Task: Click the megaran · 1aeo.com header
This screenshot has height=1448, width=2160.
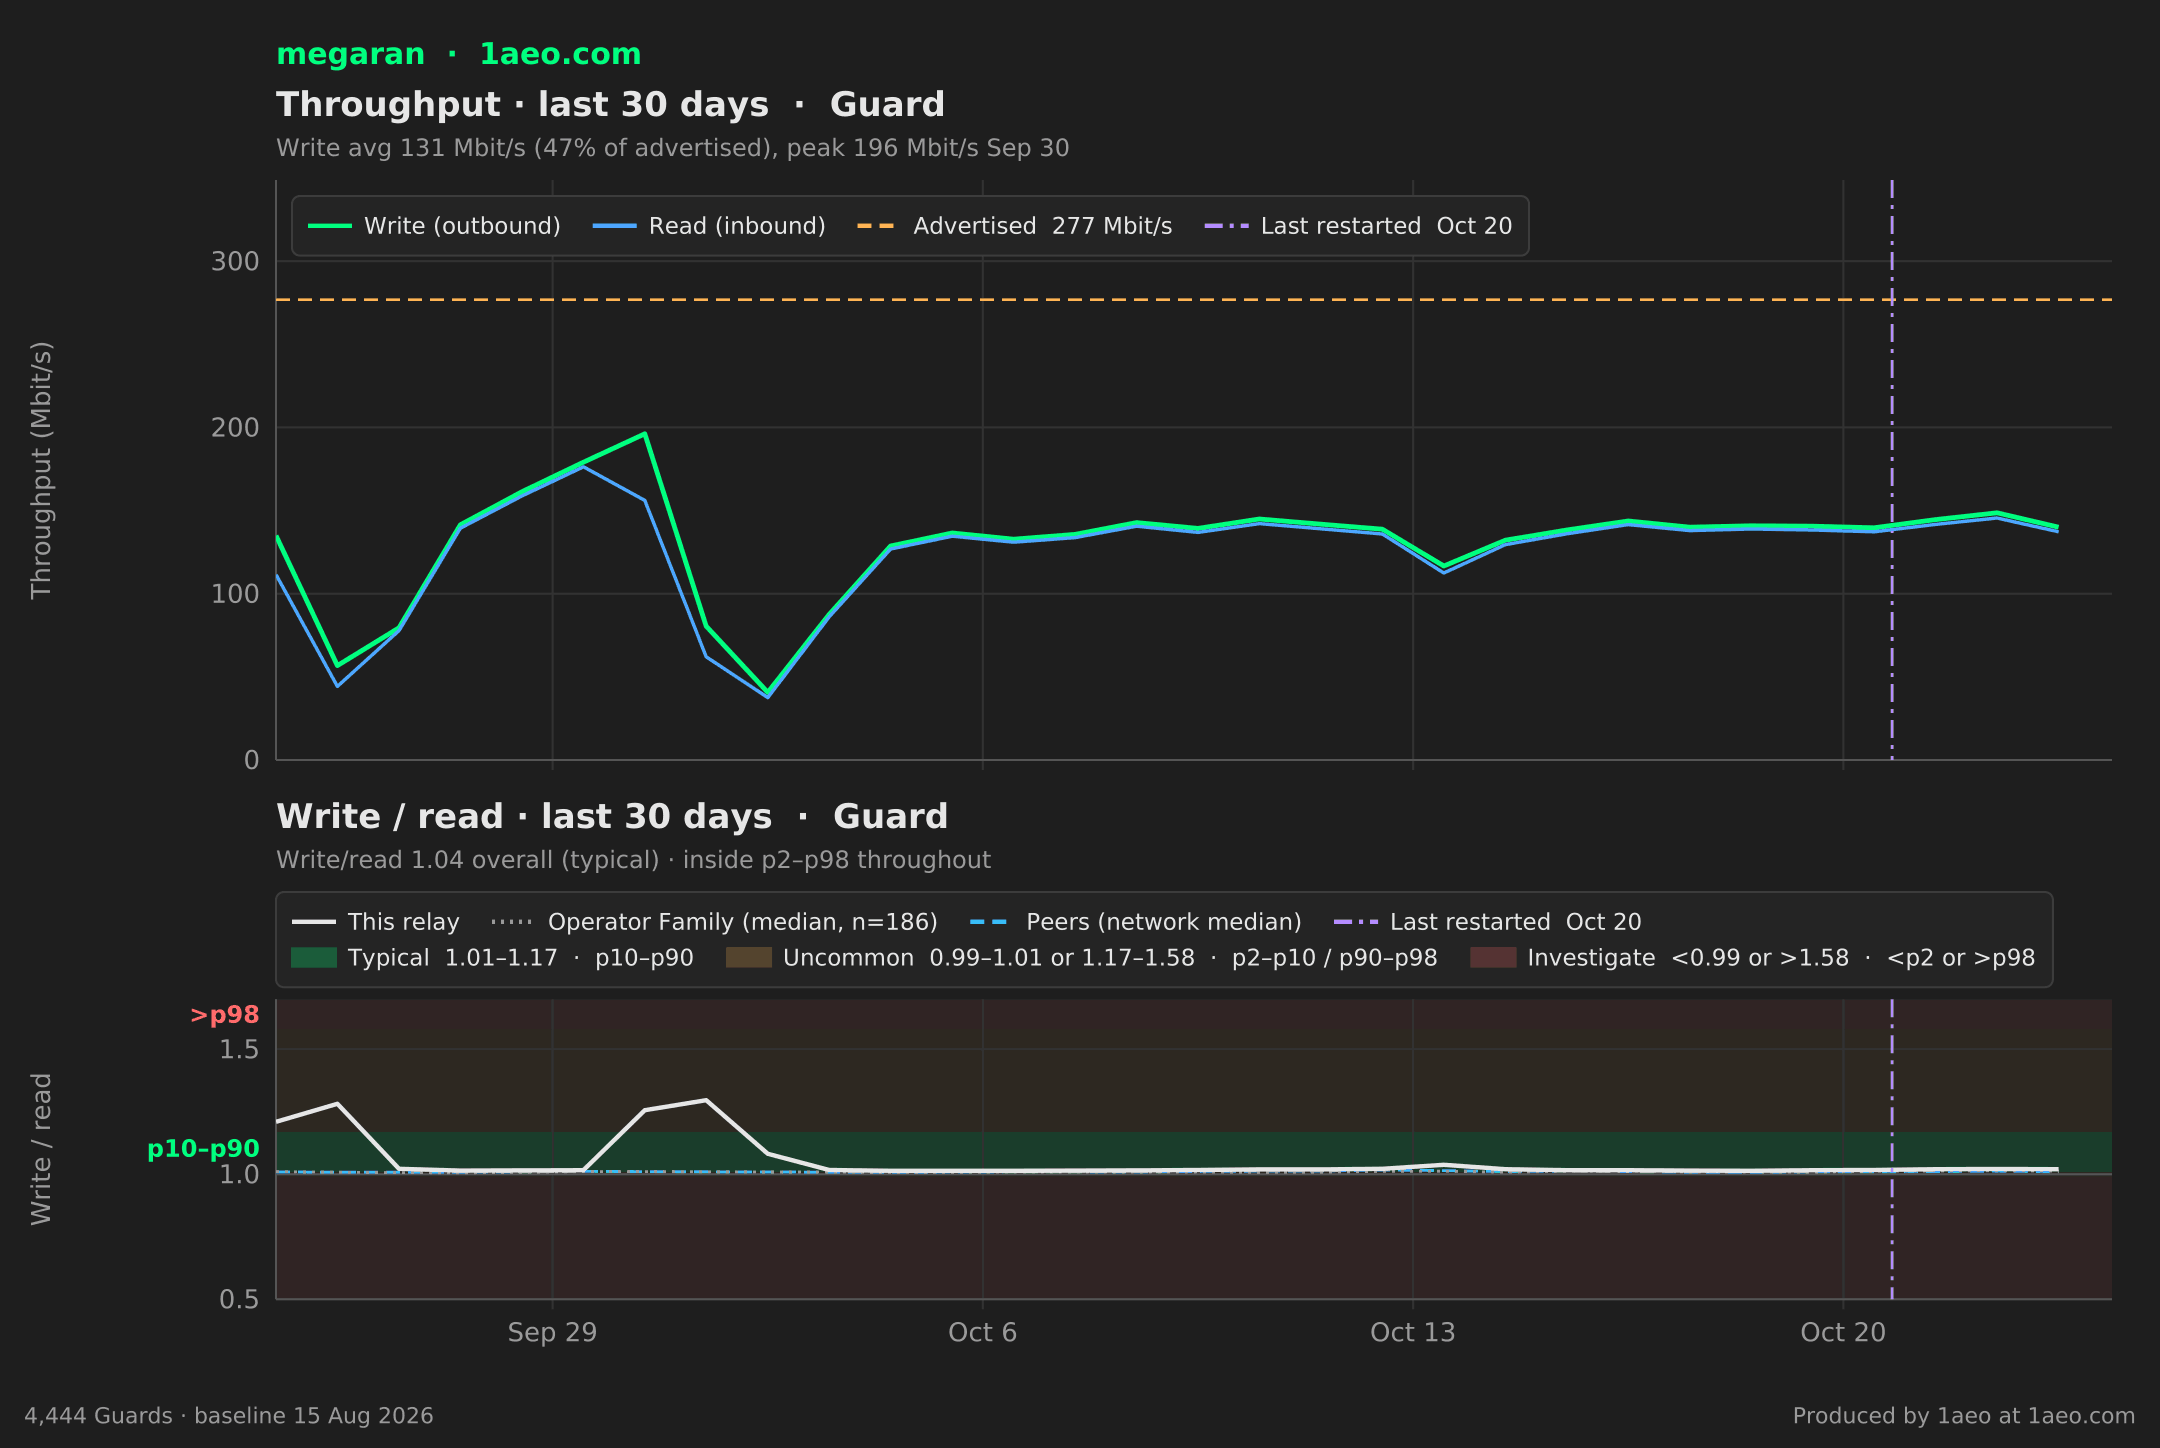Action: [x=458, y=54]
